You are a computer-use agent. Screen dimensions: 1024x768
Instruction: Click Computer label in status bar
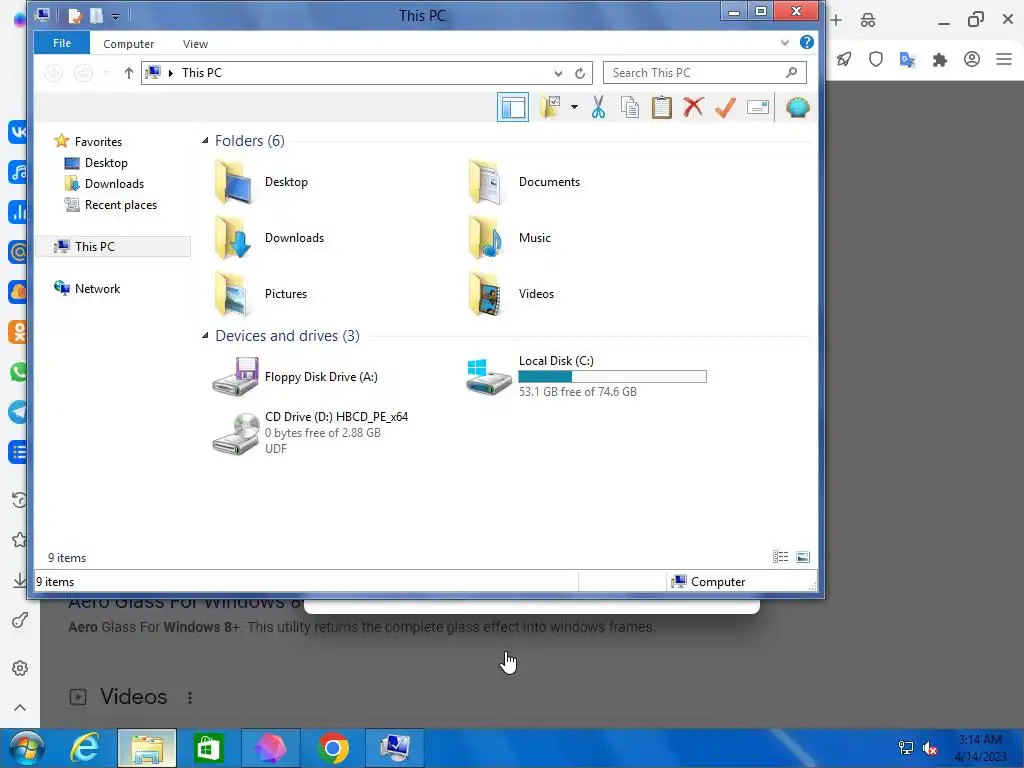[718, 582]
